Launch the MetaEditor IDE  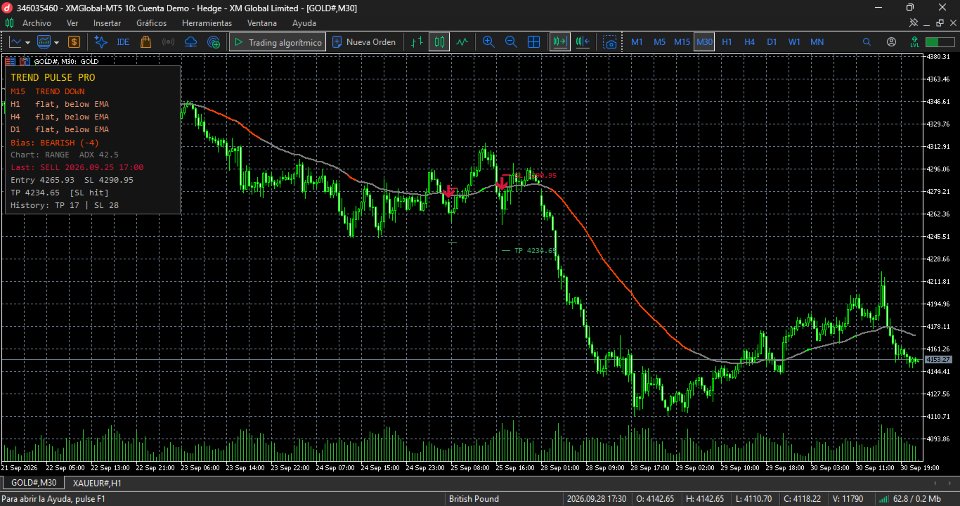click(x=123, y=42)
